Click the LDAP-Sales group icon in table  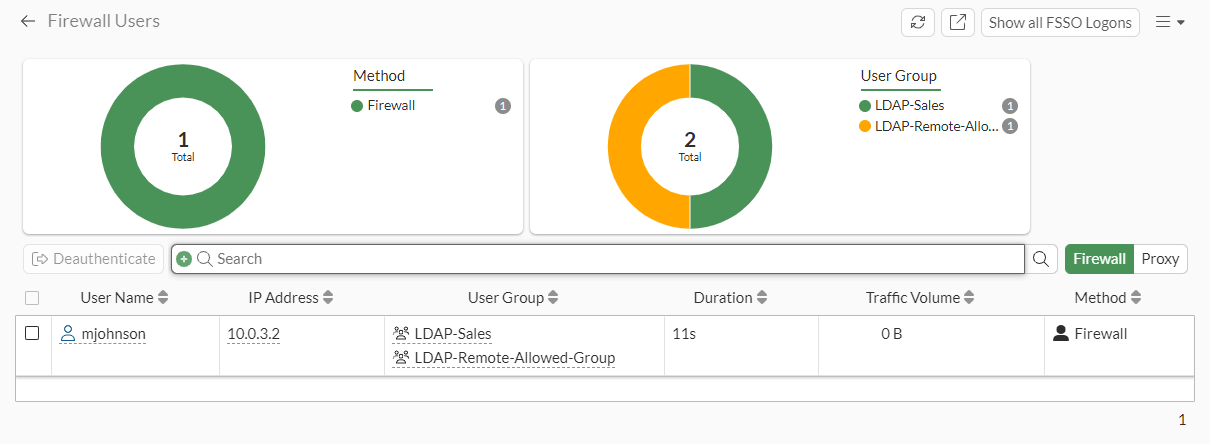(x=401, y=334)
